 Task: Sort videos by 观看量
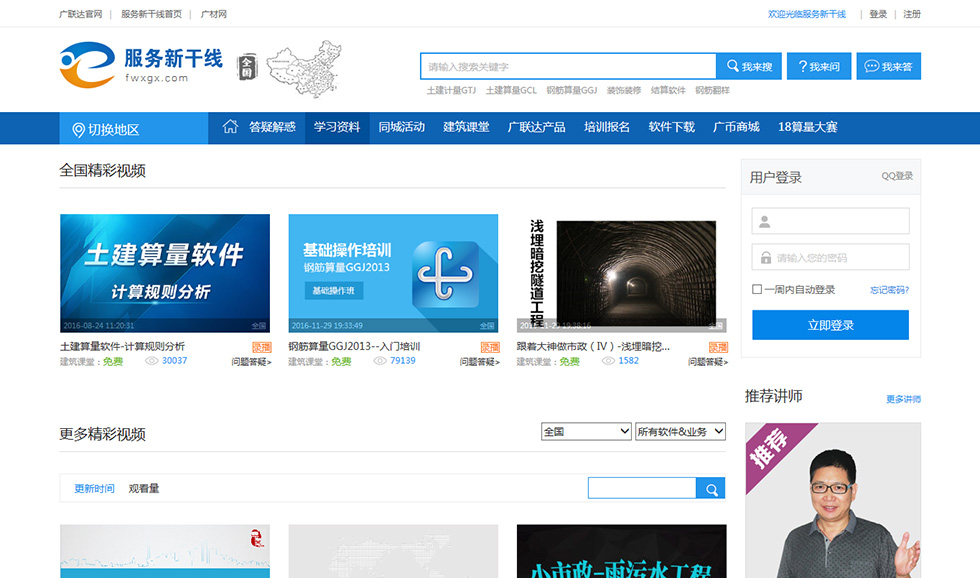pos(144,489)
